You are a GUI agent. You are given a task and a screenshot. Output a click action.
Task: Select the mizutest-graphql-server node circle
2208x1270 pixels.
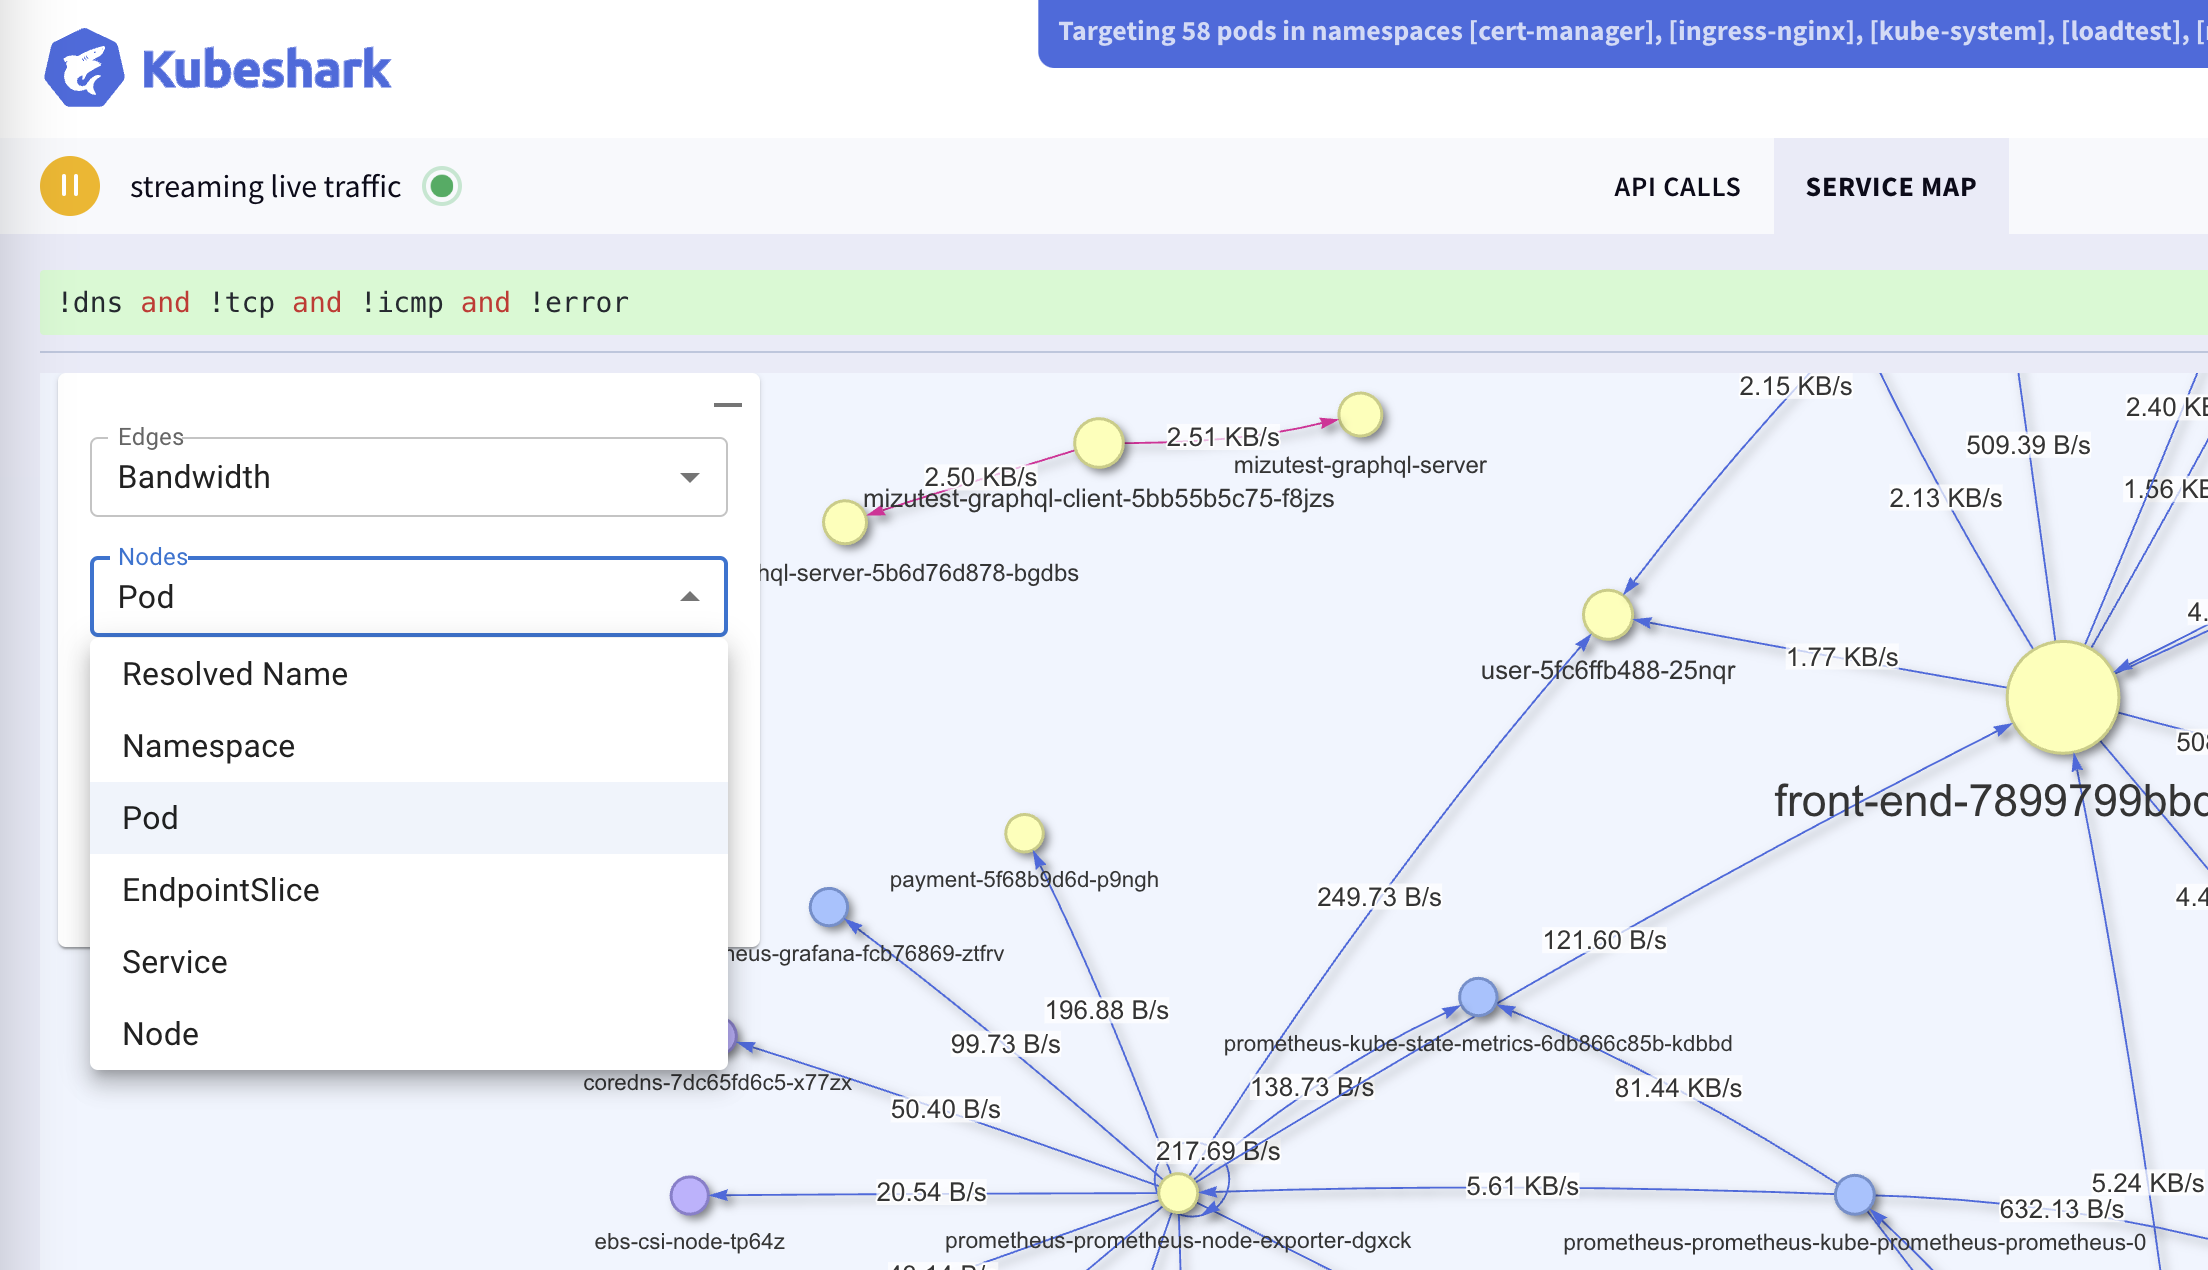point(1361,415)
